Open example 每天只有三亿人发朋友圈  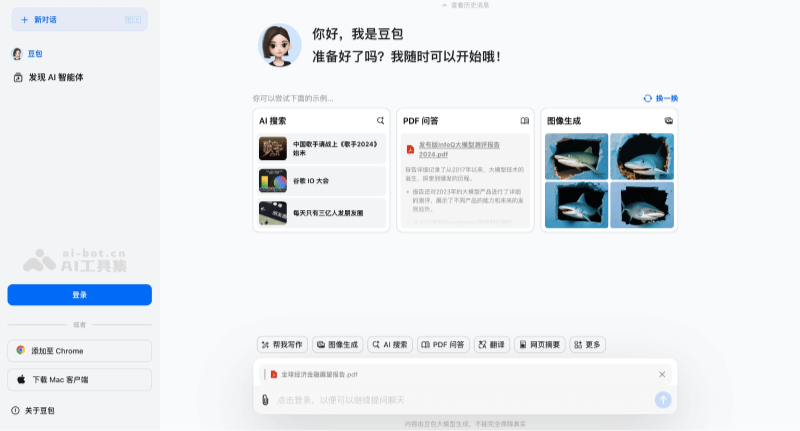(x=321, y=213)
